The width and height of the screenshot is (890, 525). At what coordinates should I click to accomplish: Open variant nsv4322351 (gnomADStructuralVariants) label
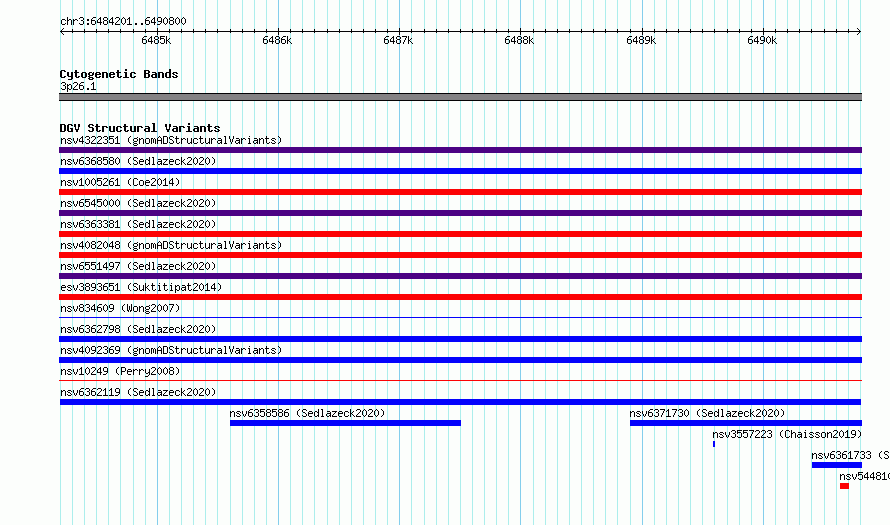click(x=171, y=140)
